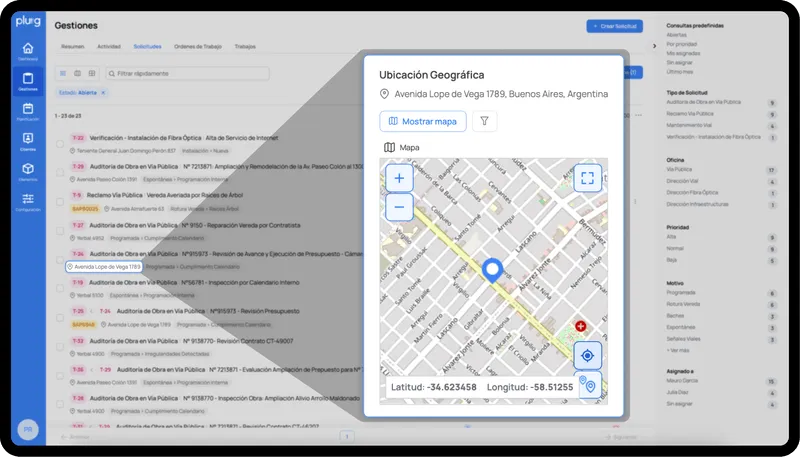The width and height of the screenshot is (800, 457).
Task: Center map on current location
Action: click(x=588, y=356)
